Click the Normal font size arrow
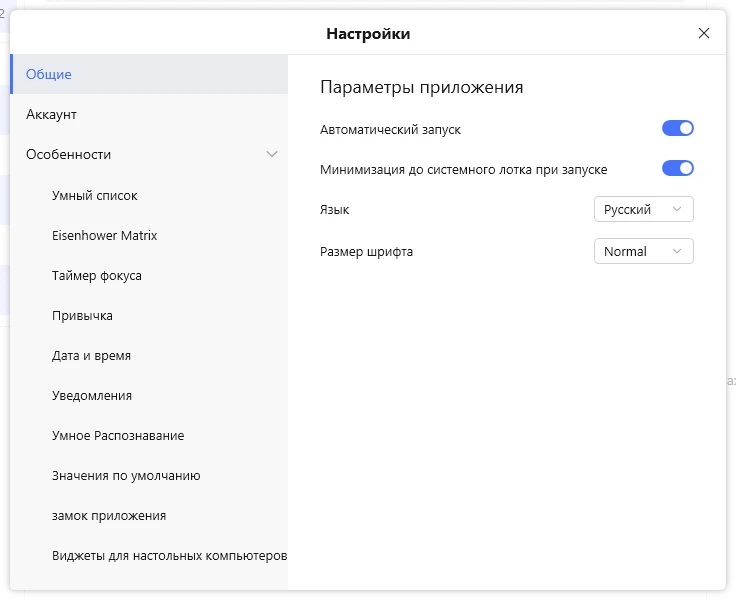Viewport: 736px width, 600px height. (x=676, y=251)
